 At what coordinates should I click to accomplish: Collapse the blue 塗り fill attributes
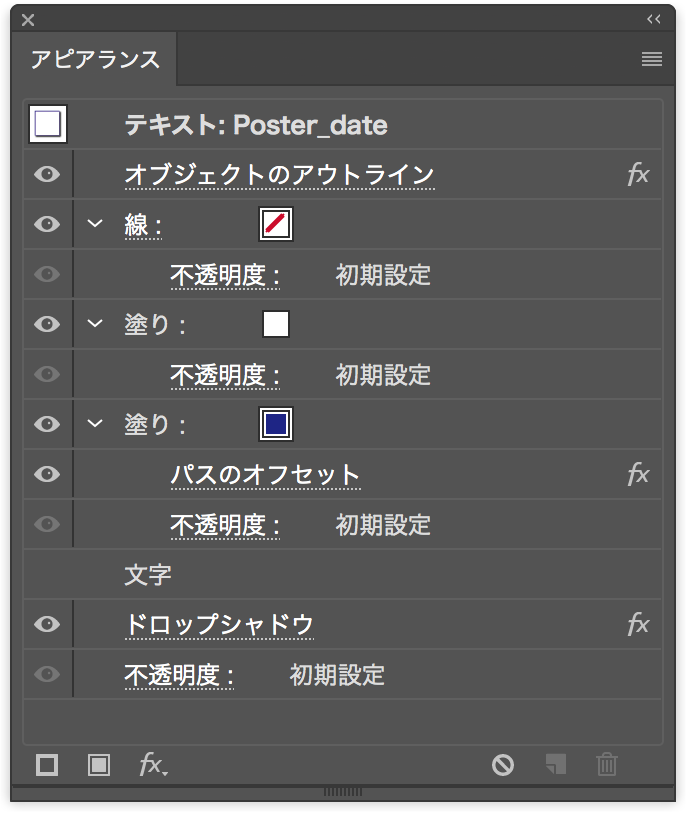pos(95,424)
